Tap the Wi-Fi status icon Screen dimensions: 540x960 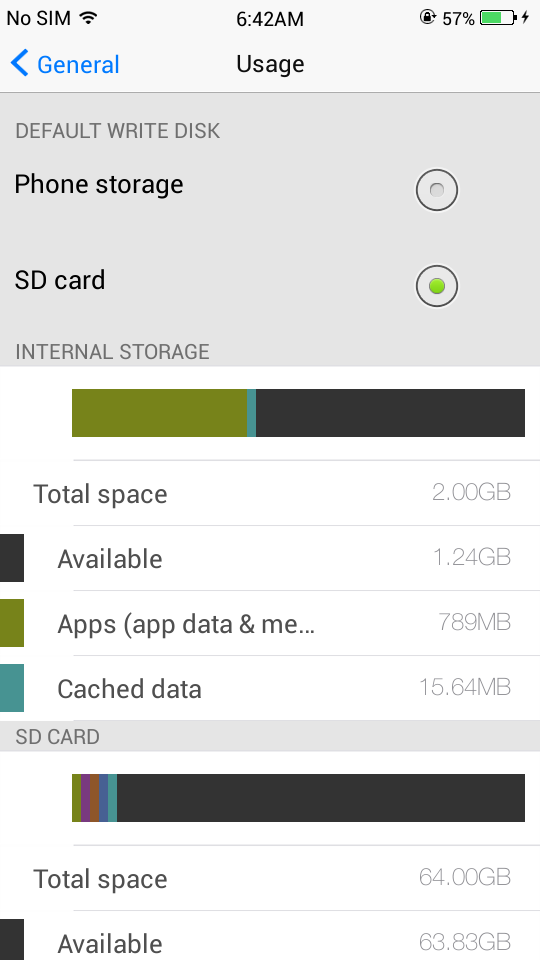click(x=89, y=18)
